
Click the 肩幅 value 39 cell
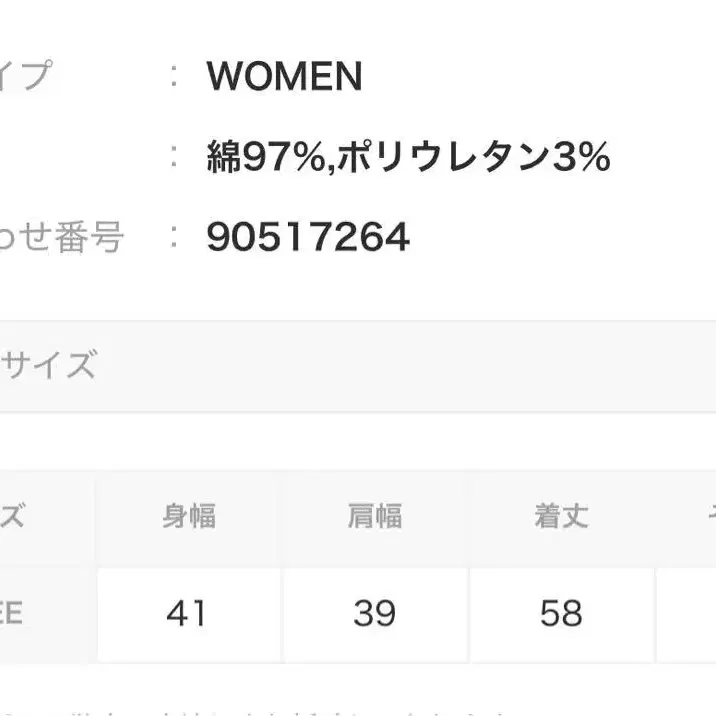click(375, 613)
